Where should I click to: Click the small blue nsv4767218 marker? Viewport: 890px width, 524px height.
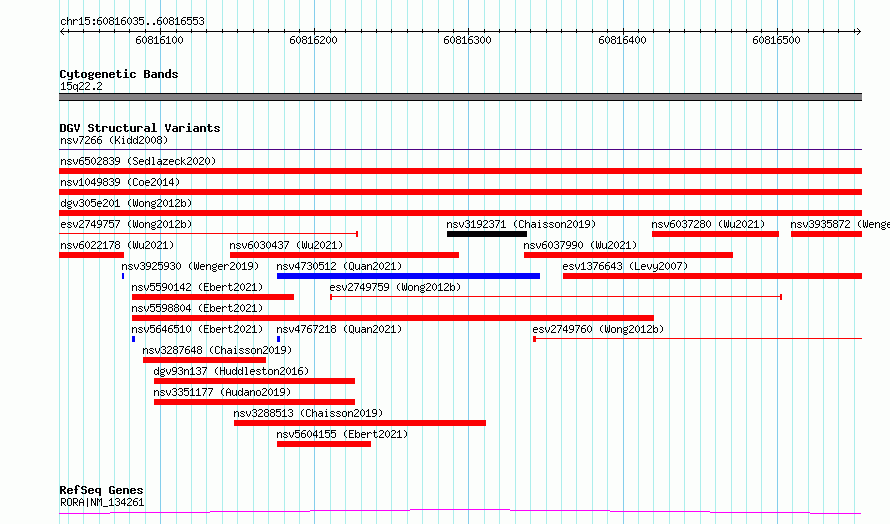pyautogui.click(x=278, y=339)
